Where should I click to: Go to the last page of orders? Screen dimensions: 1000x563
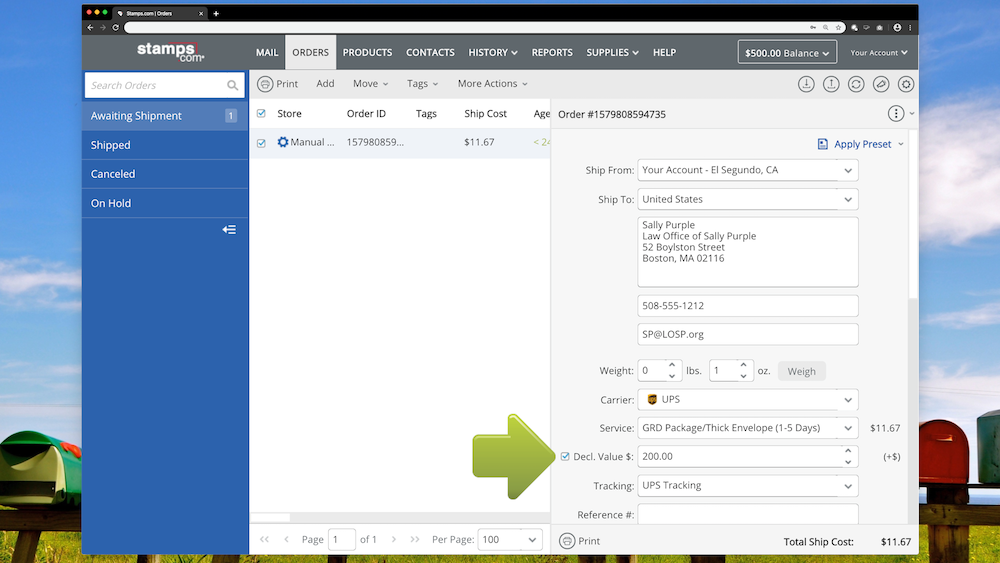(415, 539)
